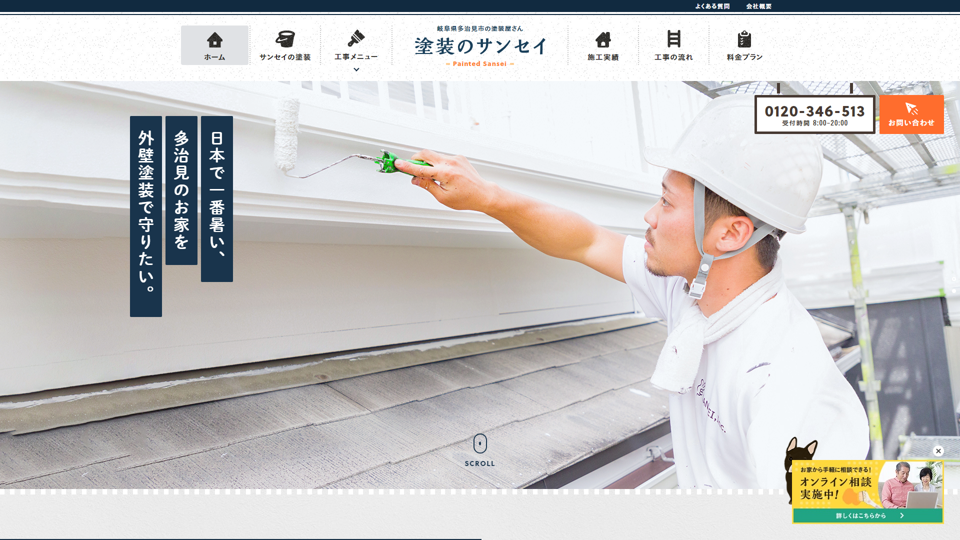Open サンセイの塗装 paint bucket icon
Viewport: 960px width, 540px height.
[x=285, y=39]
